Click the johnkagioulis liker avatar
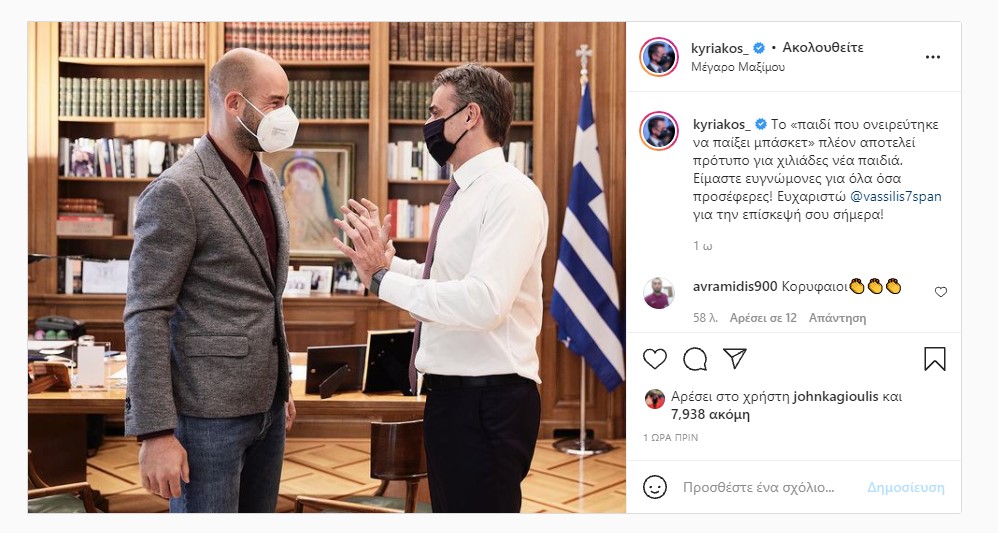The image size is (998, 533). point(655,399)
